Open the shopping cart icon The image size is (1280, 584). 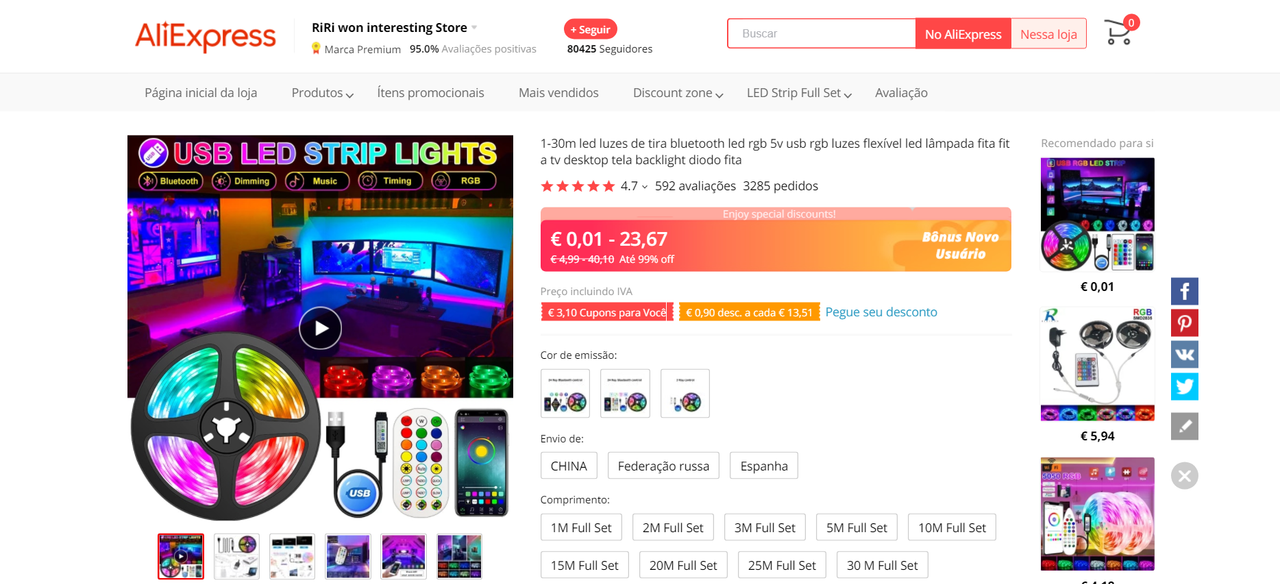(x=1120, y=32)
